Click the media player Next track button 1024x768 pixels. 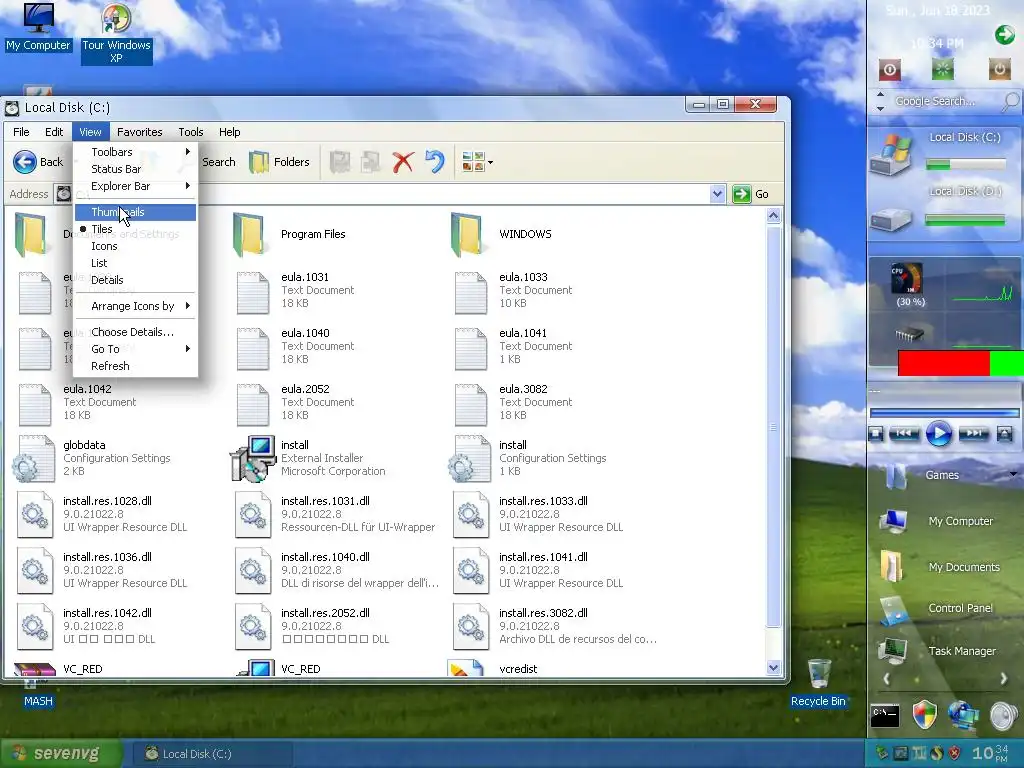[x=974, y=434]
